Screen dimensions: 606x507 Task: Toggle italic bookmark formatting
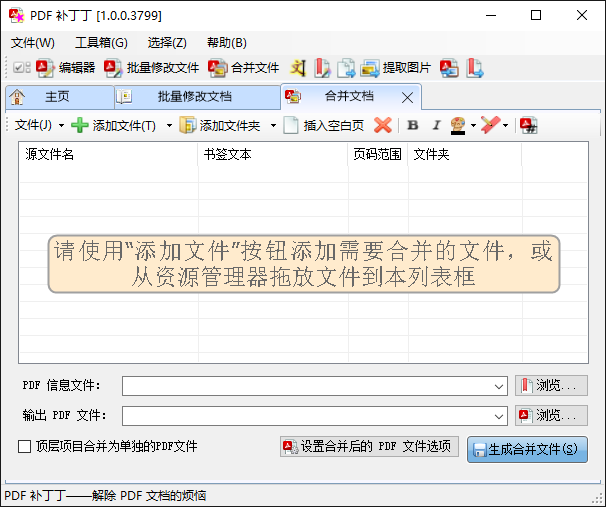(436, 125)
